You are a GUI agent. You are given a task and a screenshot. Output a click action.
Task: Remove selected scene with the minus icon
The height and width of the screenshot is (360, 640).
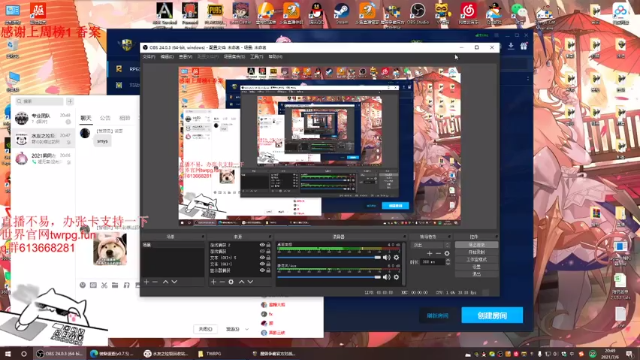click(155, 282)
